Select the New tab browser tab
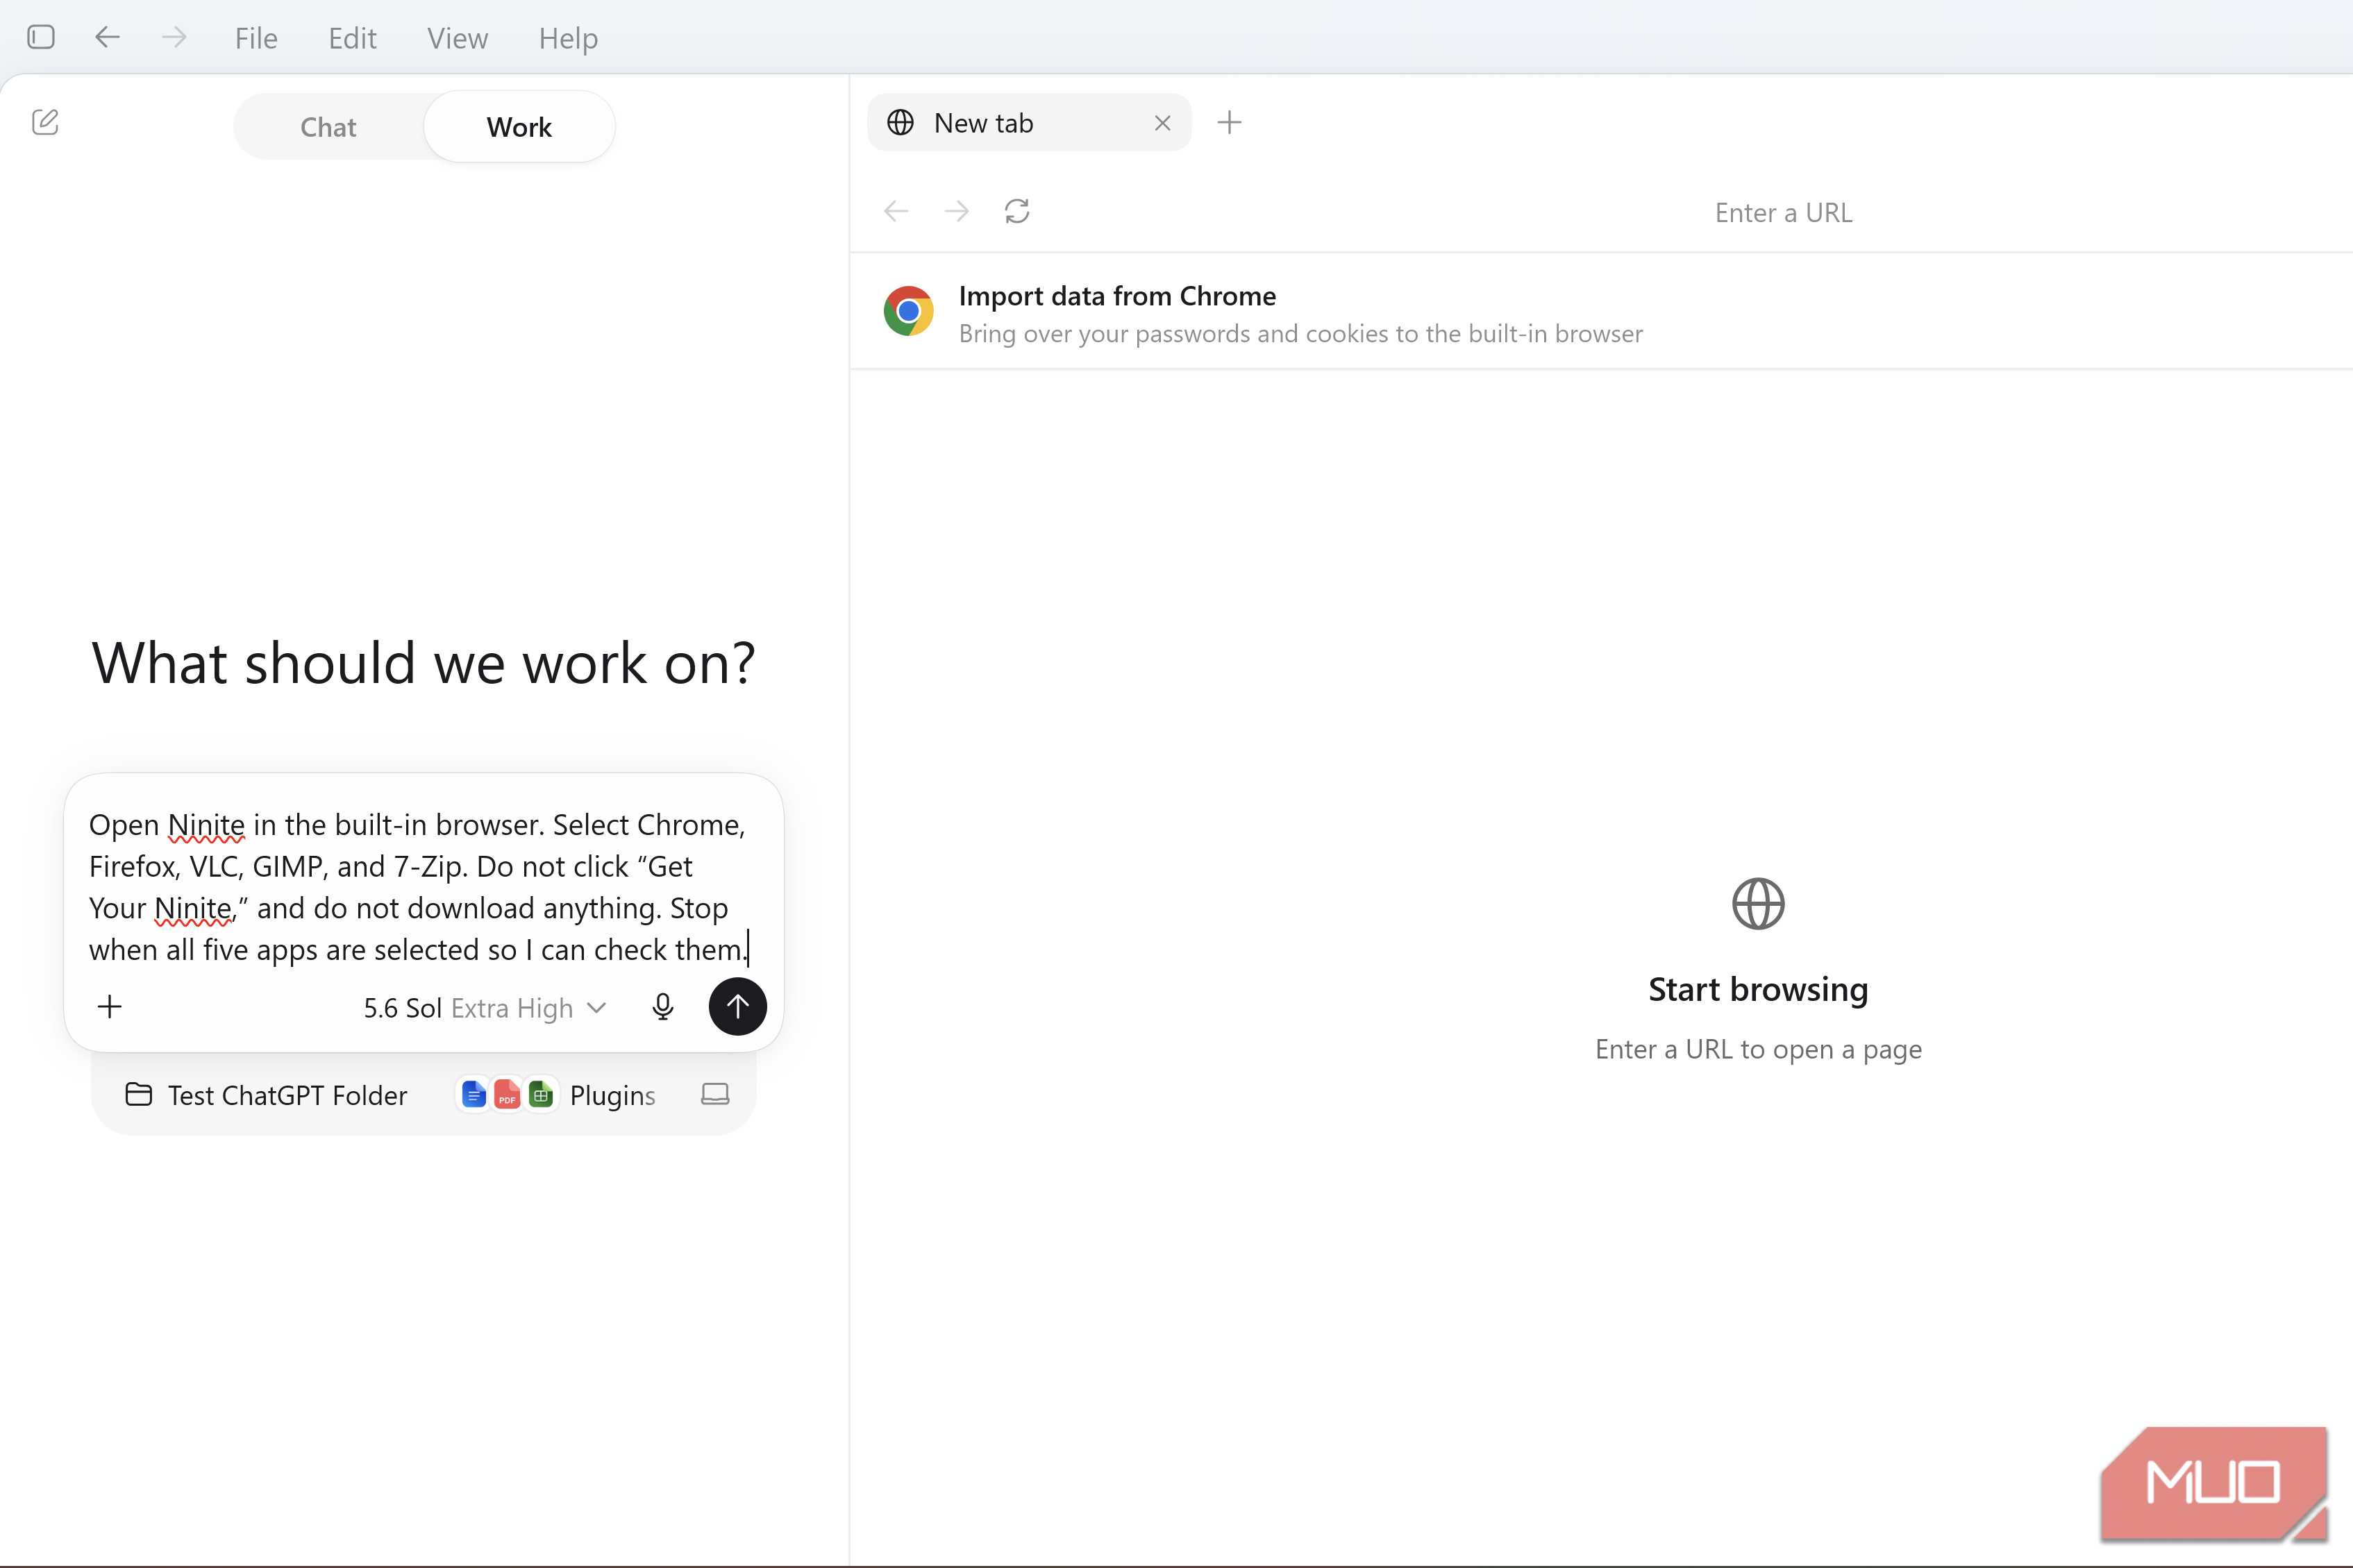 point(1029,123)
